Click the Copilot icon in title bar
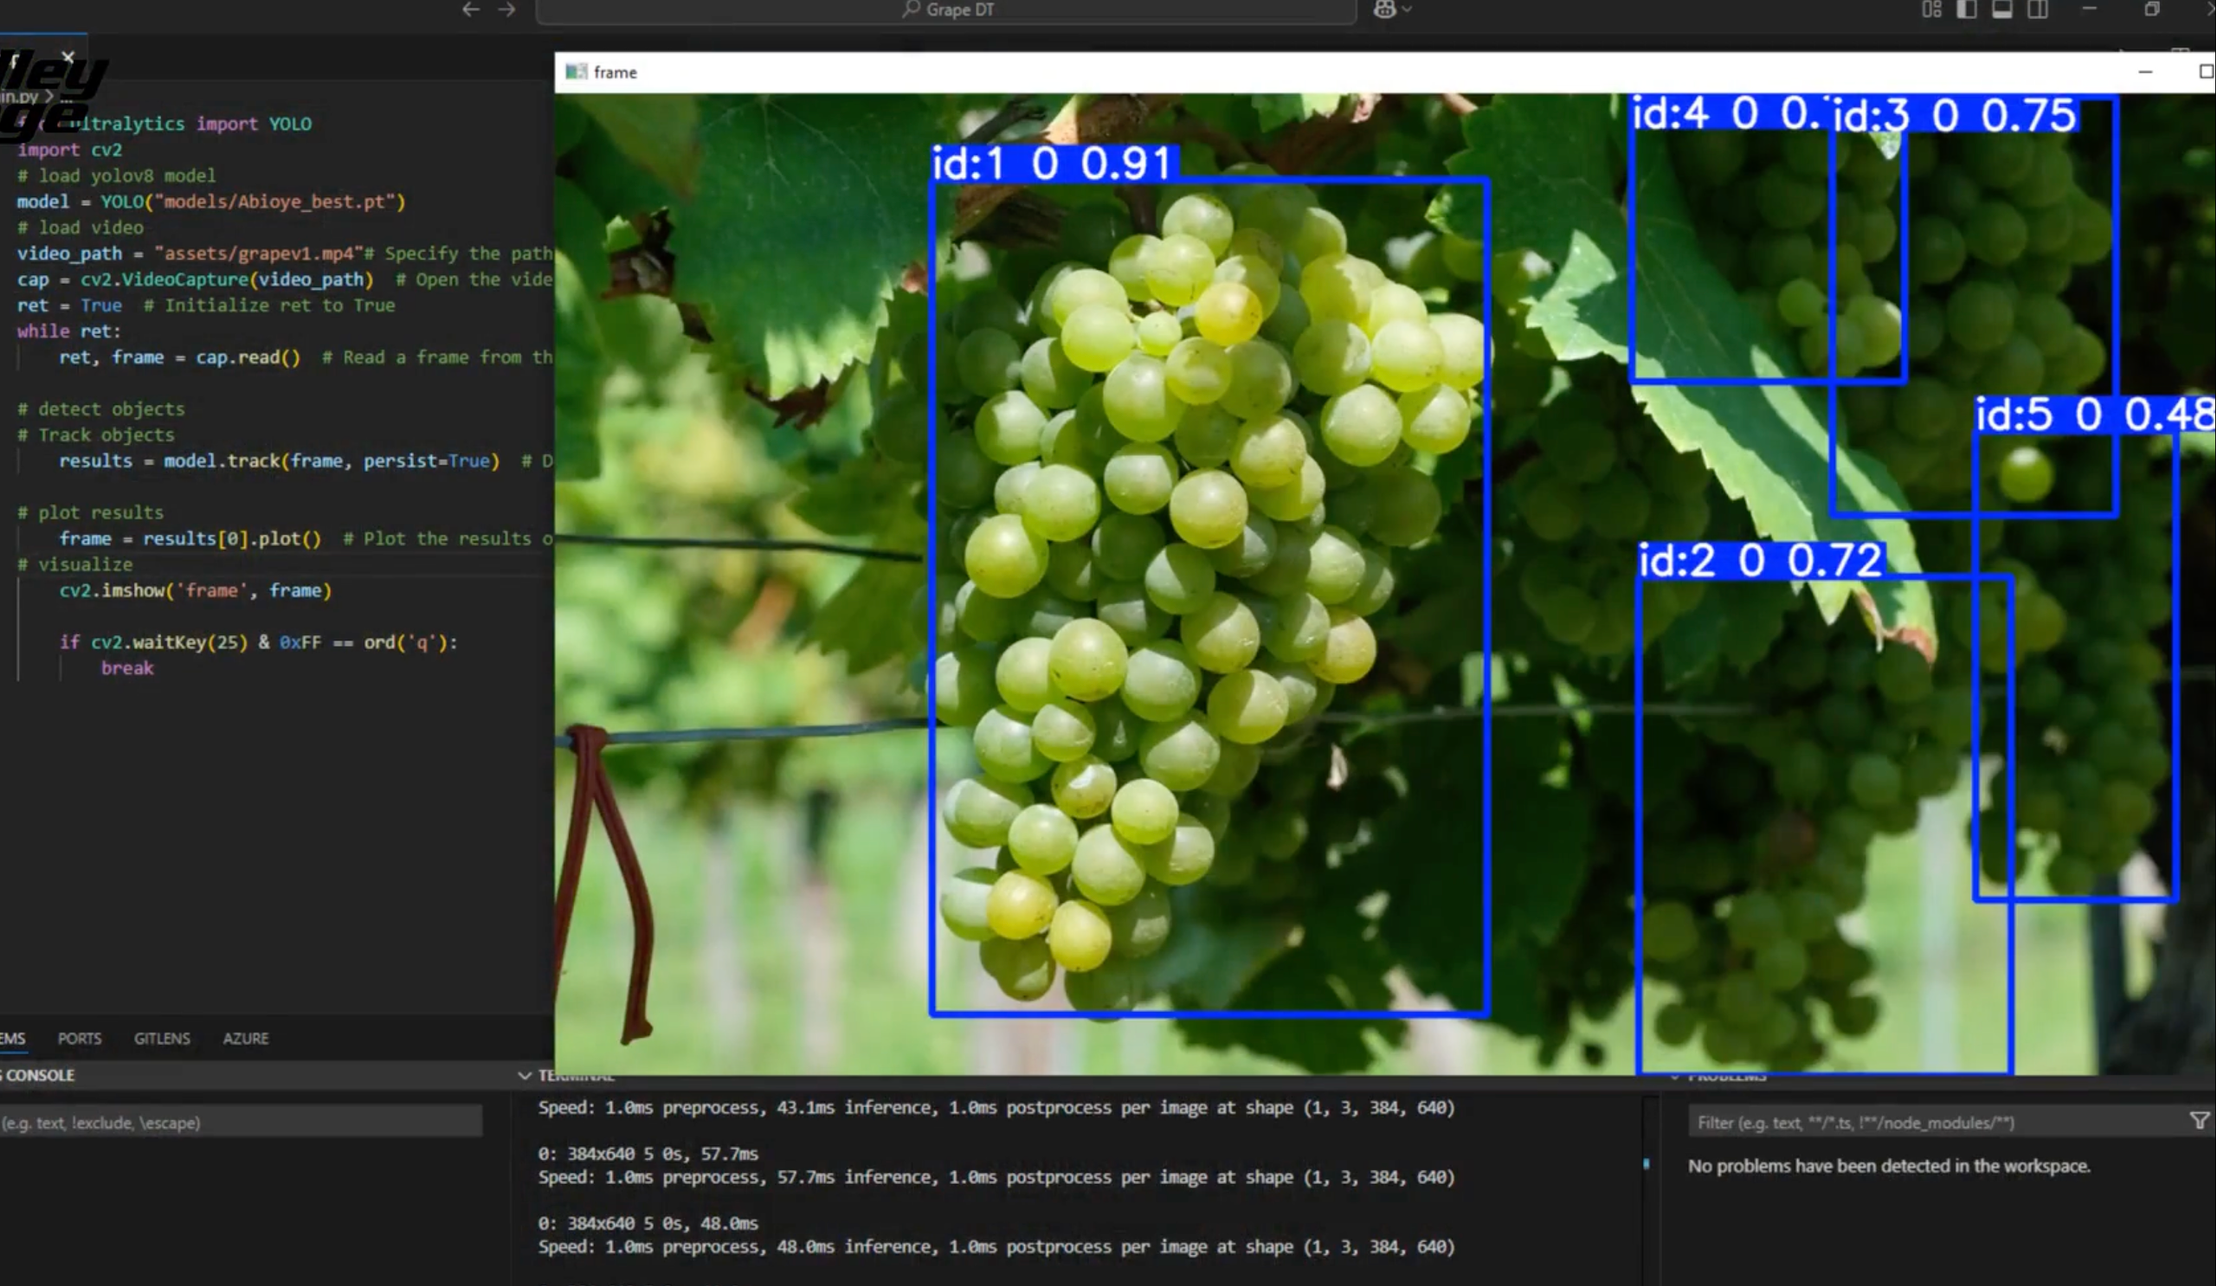Image resolution: width=2216 pixels, height=1286 pixels. coord(1384,10)
